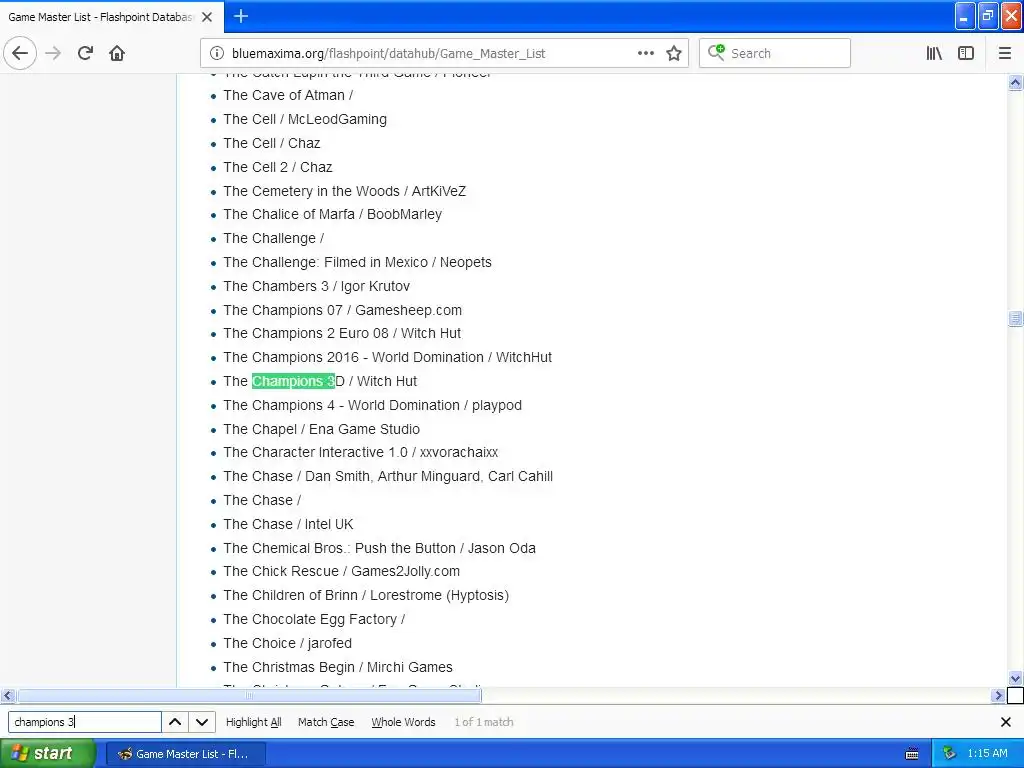This screenshot has width=1024, height=768.
Task: Jump to previous find match arrow
Action: (175, 722)
